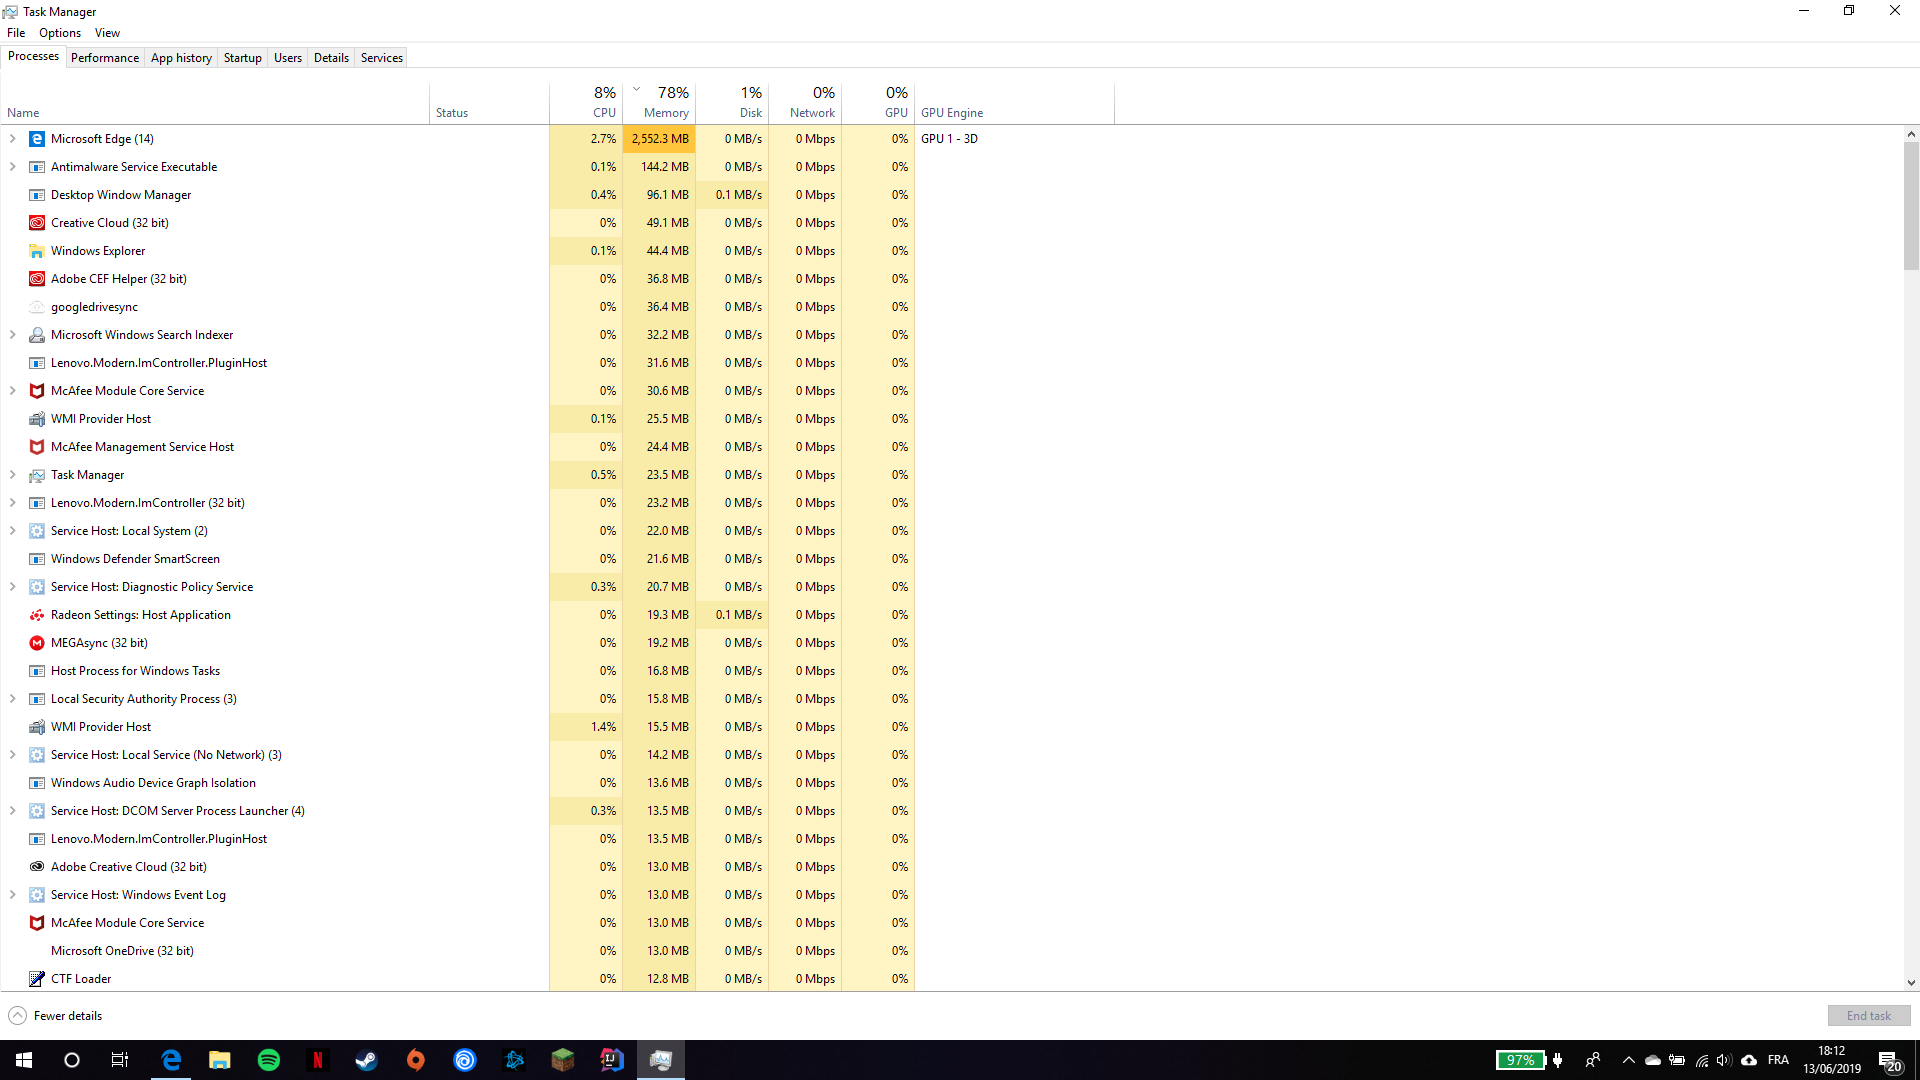
Task: Select the Windows Defender SmartScreen row
Action: point(457,559)
